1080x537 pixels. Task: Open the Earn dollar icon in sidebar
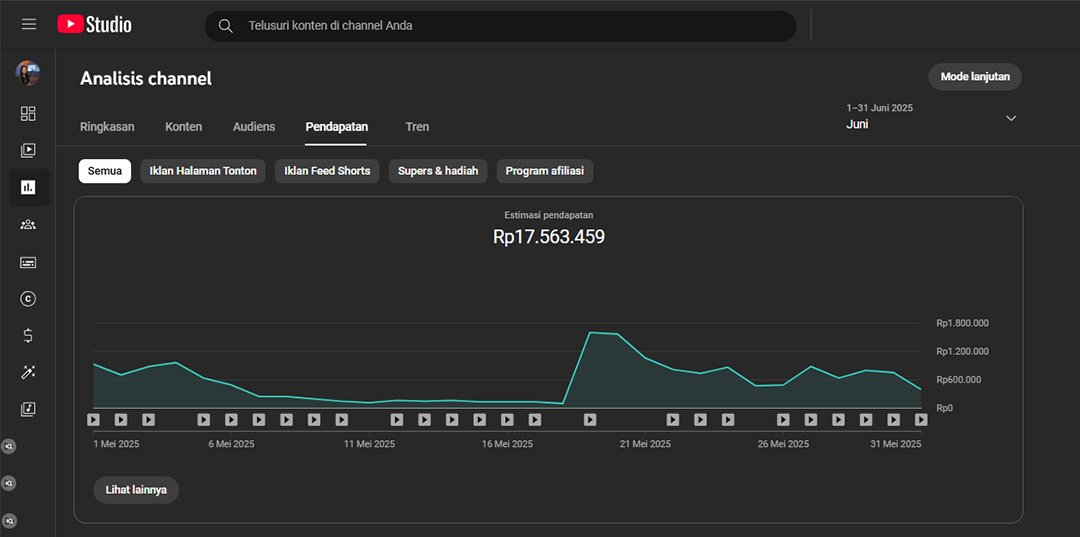28,336
